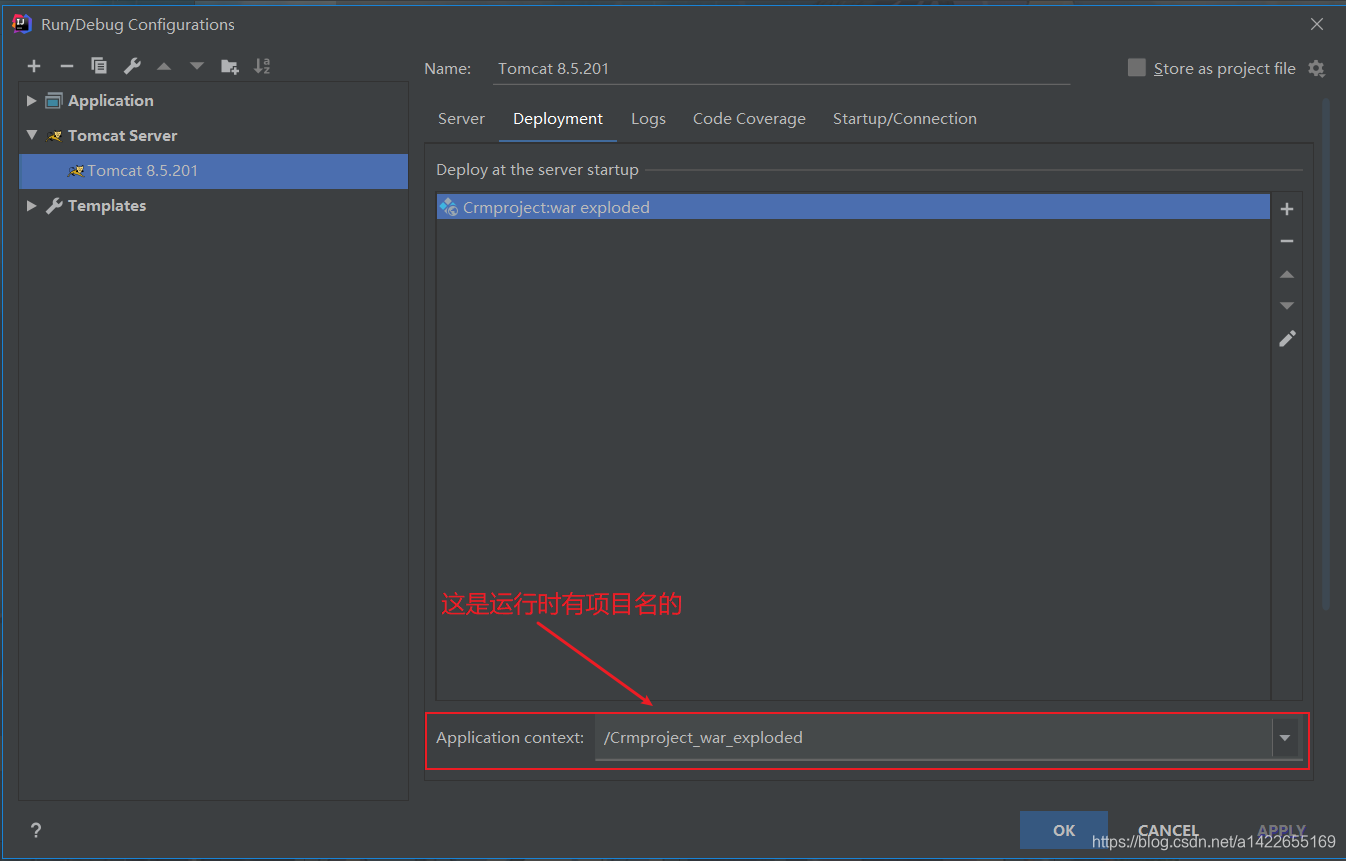Viewport: 1346px width, 861px height.
Task: Click the APPLY button
Action: point(1282,830)
